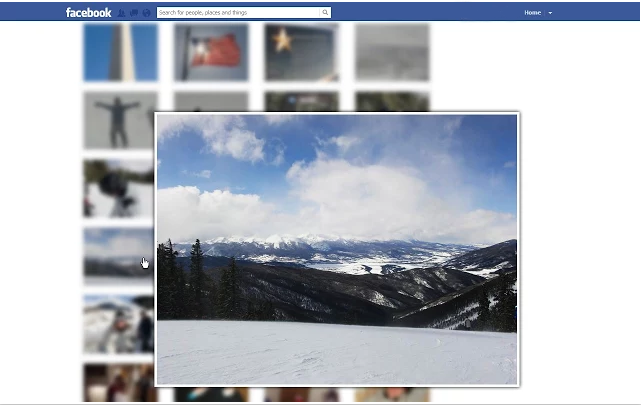
Task: Click the Facebook logo
Action: point(88,13)
